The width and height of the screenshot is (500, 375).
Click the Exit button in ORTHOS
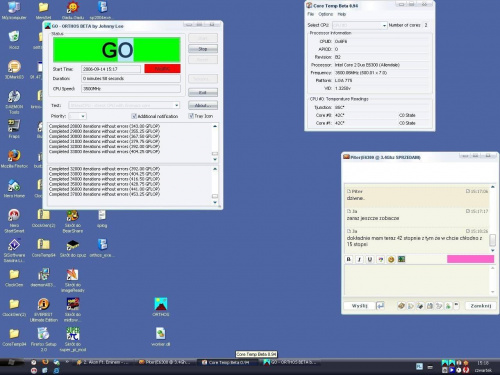203,92
